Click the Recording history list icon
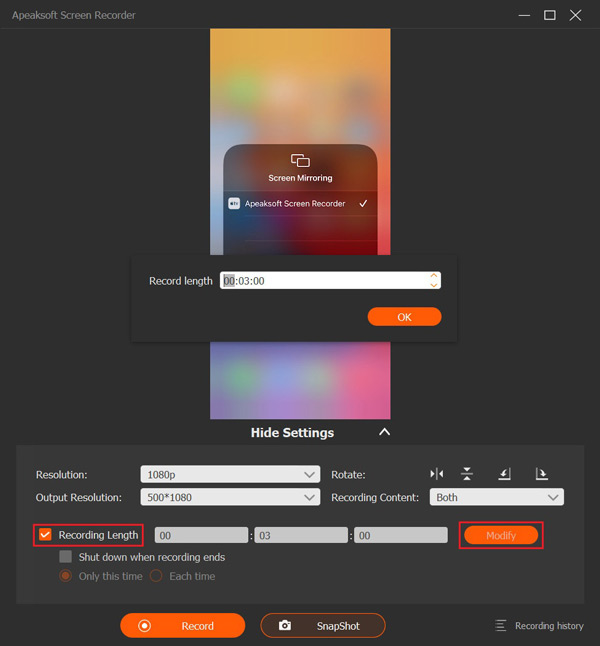The height and width of the screenshot is (646, 600). [x=500, y=625]
